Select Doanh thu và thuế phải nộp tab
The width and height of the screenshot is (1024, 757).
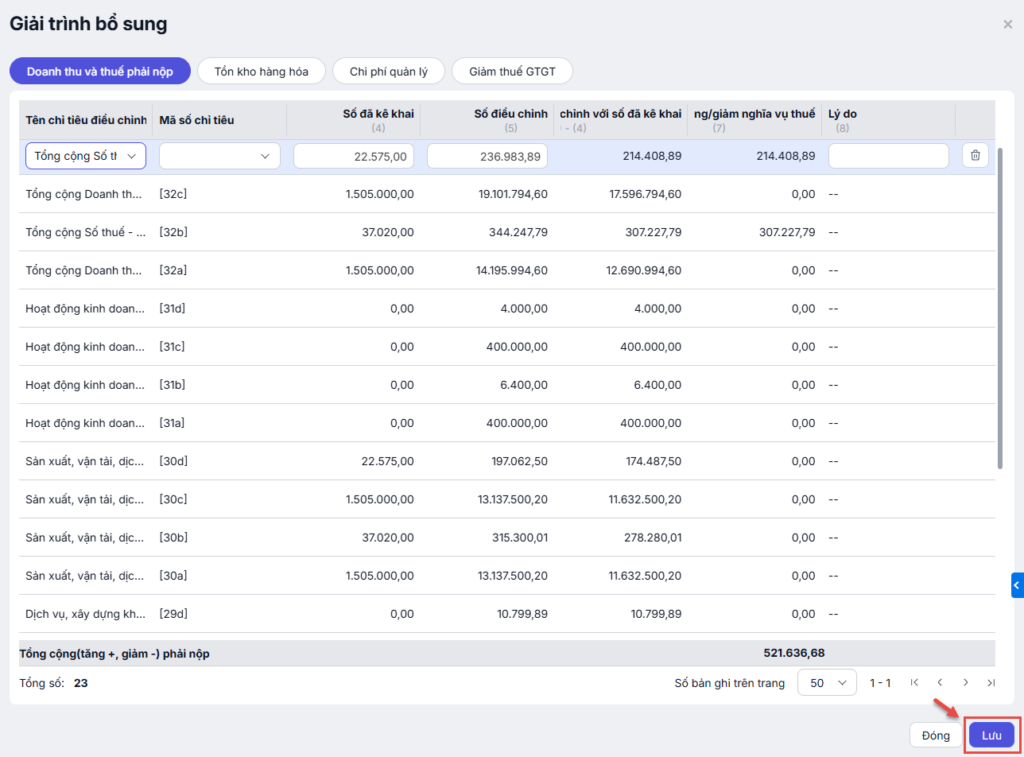(100, 71)
